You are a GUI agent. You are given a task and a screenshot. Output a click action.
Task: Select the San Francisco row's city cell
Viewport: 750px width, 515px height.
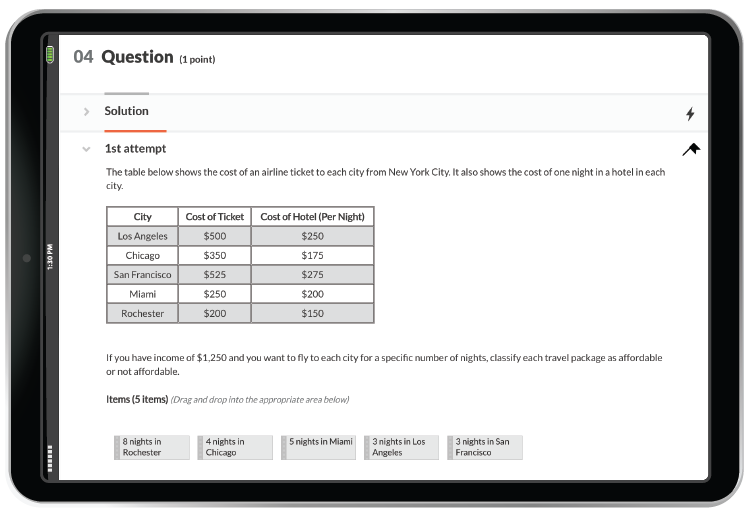[142, 275]
